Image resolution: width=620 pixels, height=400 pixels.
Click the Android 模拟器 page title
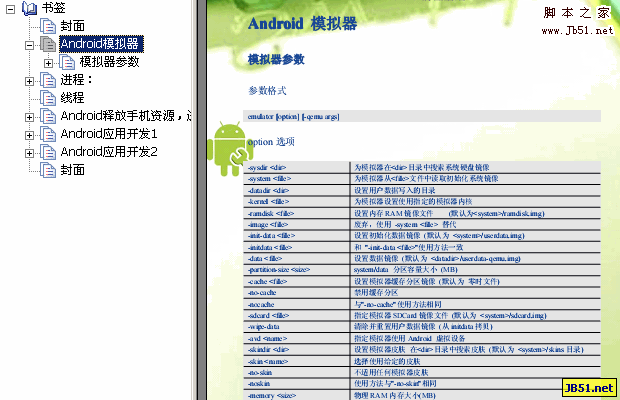(x=302, y=24)
